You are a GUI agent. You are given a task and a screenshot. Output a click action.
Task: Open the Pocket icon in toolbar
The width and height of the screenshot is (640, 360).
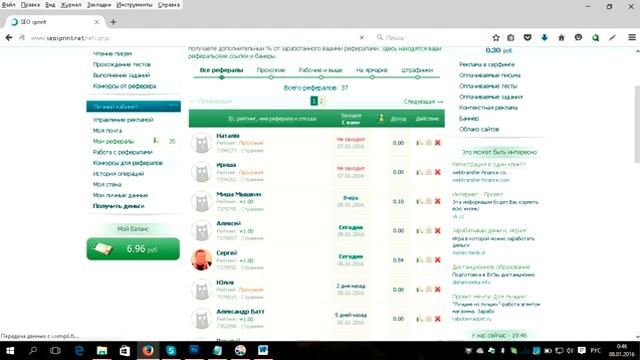point(527,38)
